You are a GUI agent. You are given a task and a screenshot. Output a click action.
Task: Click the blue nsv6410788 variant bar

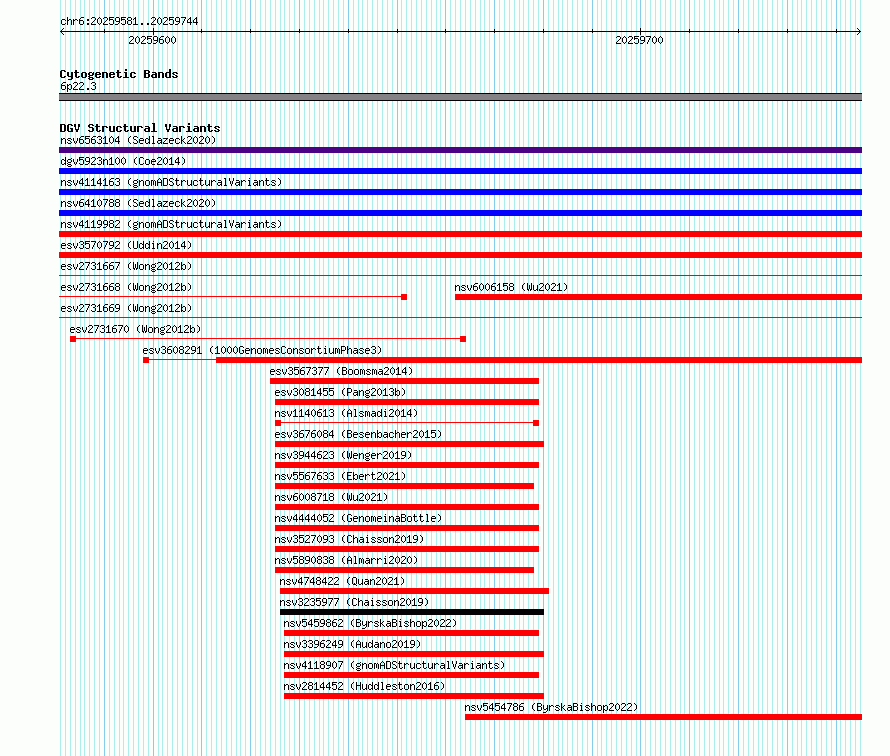(x=460, y=213)
